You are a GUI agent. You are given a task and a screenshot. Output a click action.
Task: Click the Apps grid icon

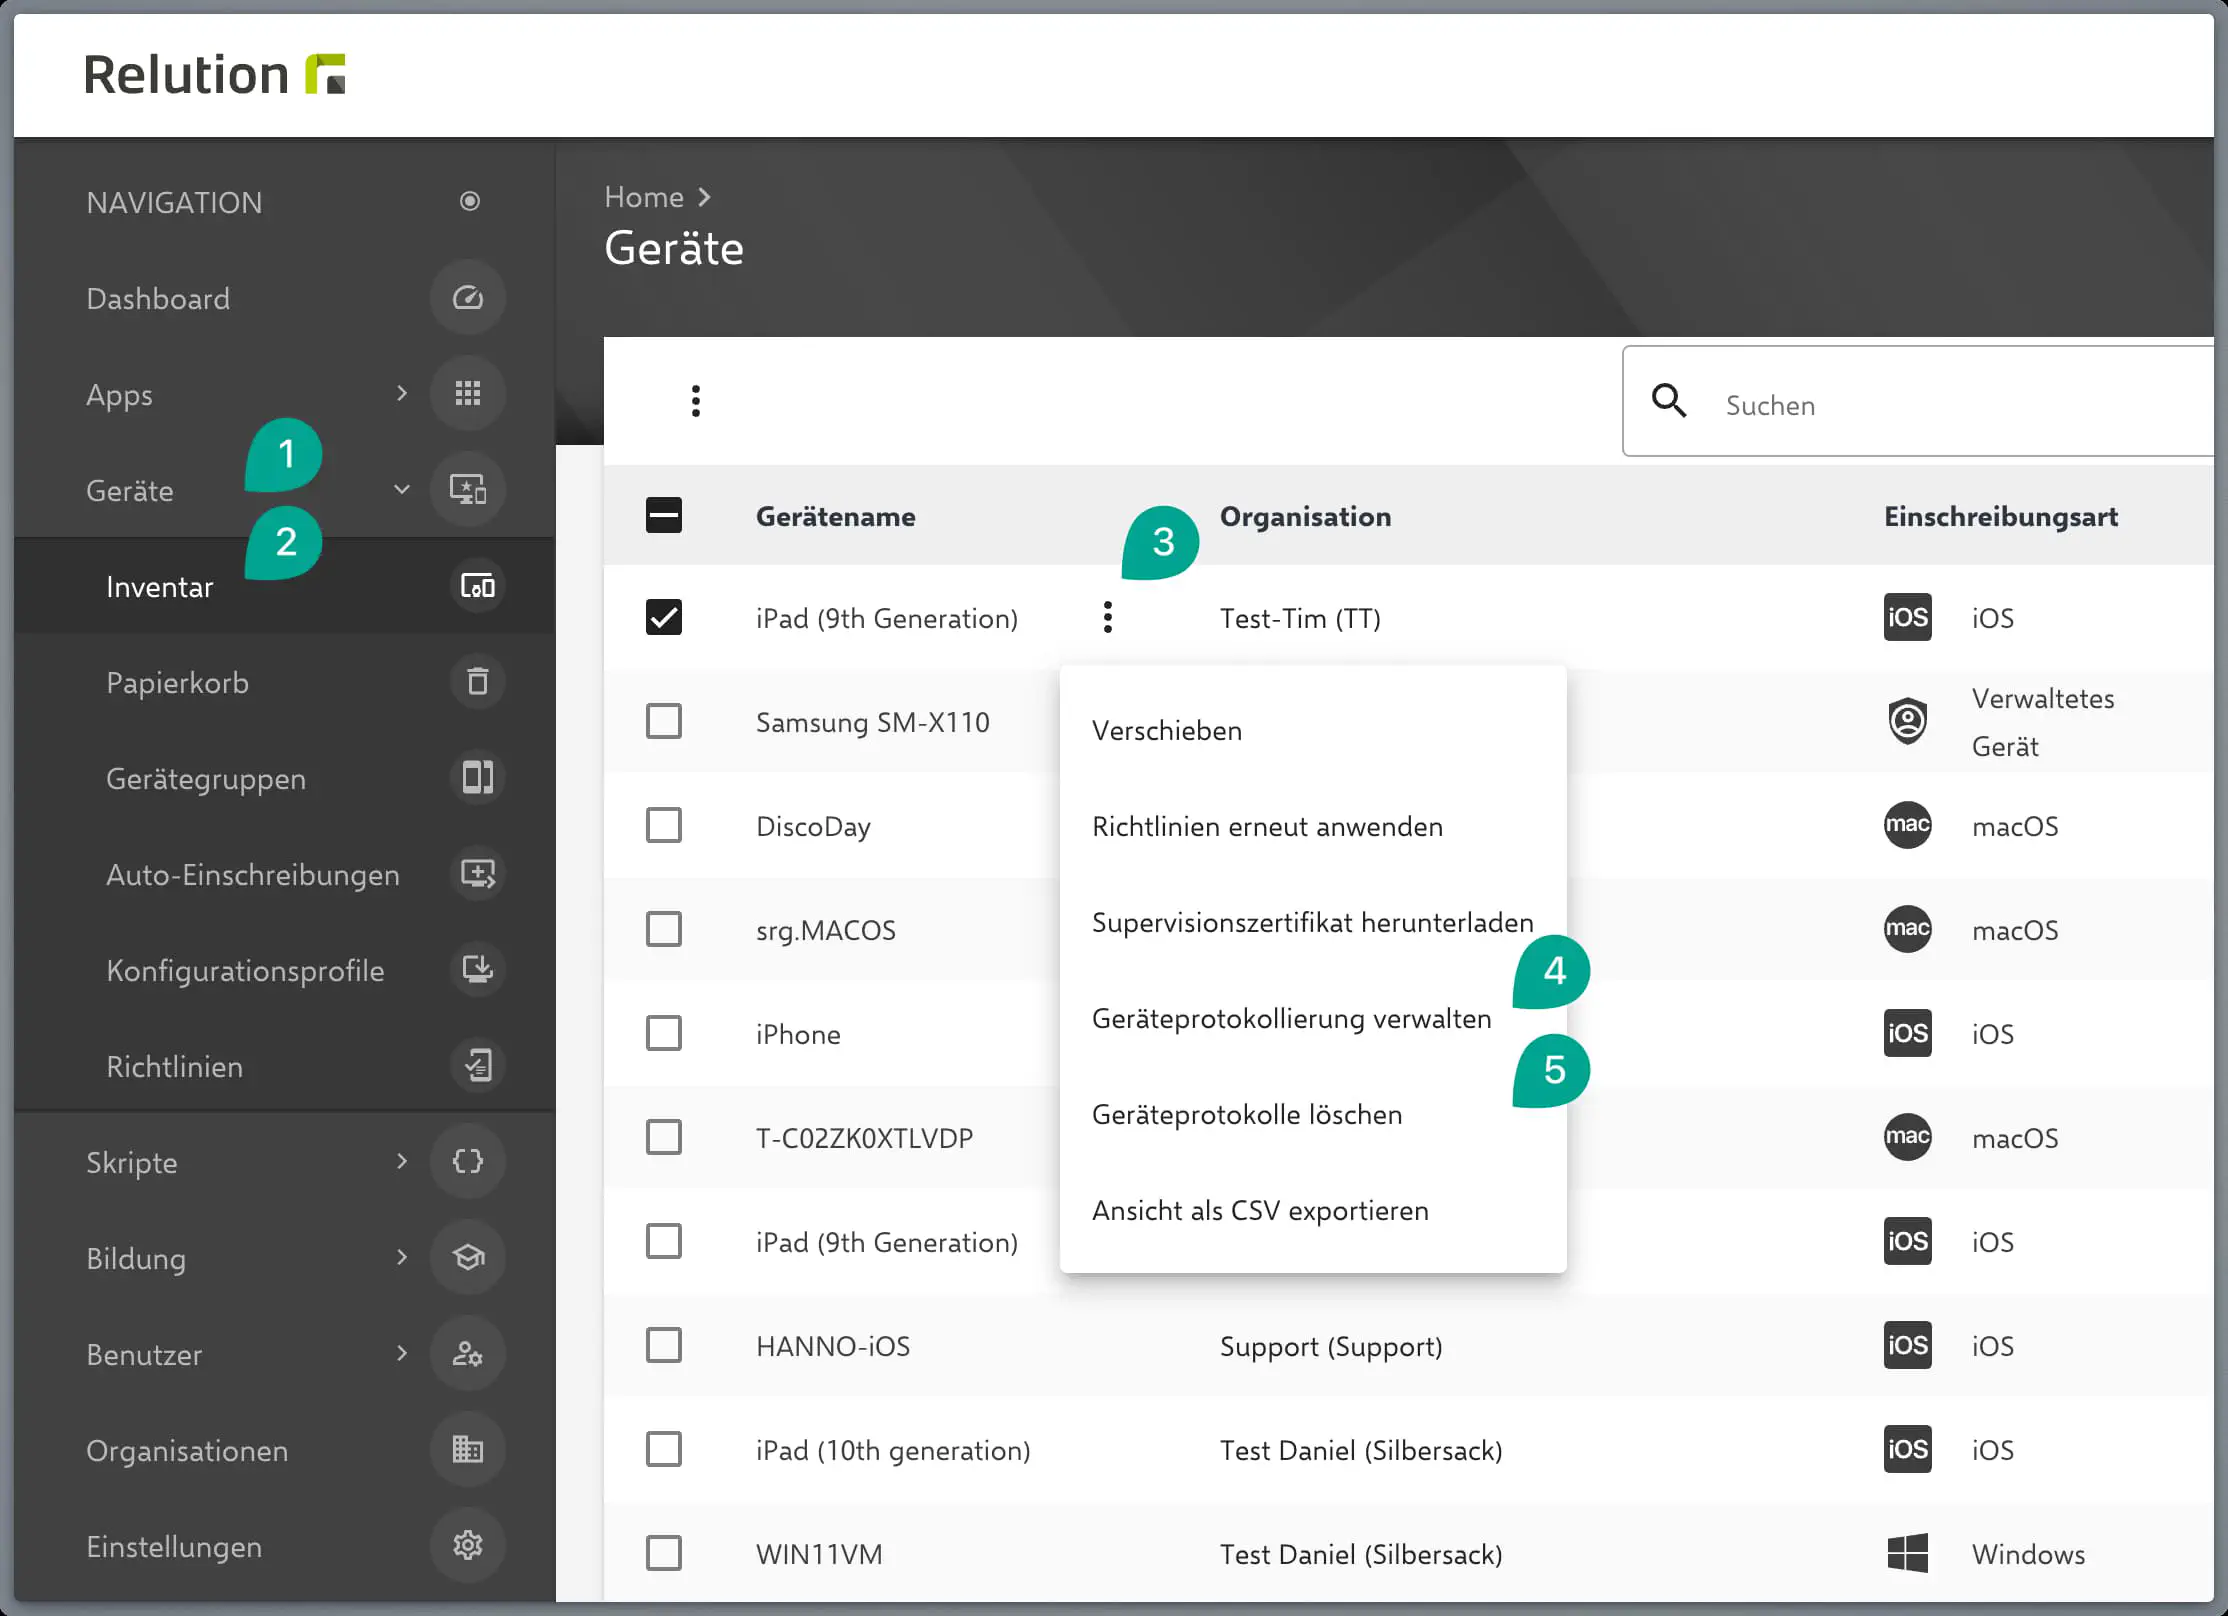coord(467,394)
